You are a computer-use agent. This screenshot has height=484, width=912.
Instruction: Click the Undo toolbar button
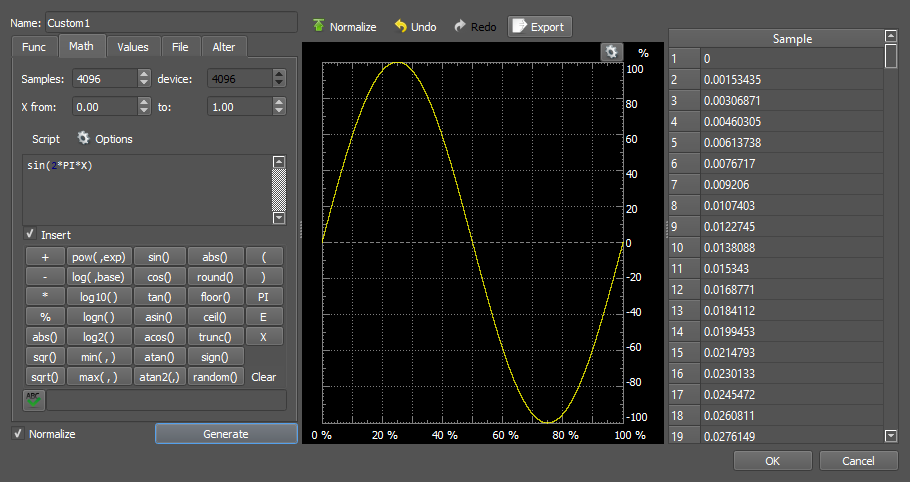pyautogui.click(x=415, y=27)
